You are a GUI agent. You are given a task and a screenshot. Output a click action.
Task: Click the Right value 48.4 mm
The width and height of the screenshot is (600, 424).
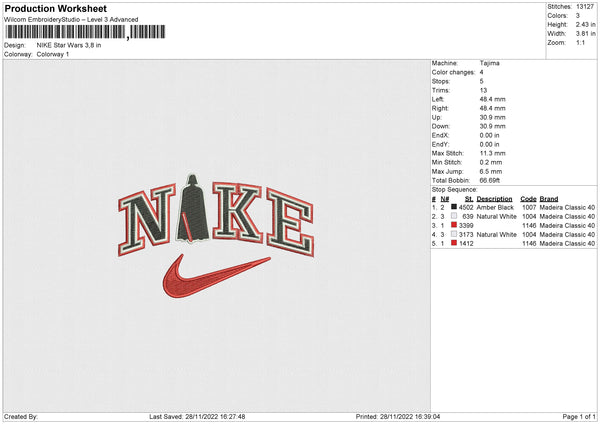492,108
